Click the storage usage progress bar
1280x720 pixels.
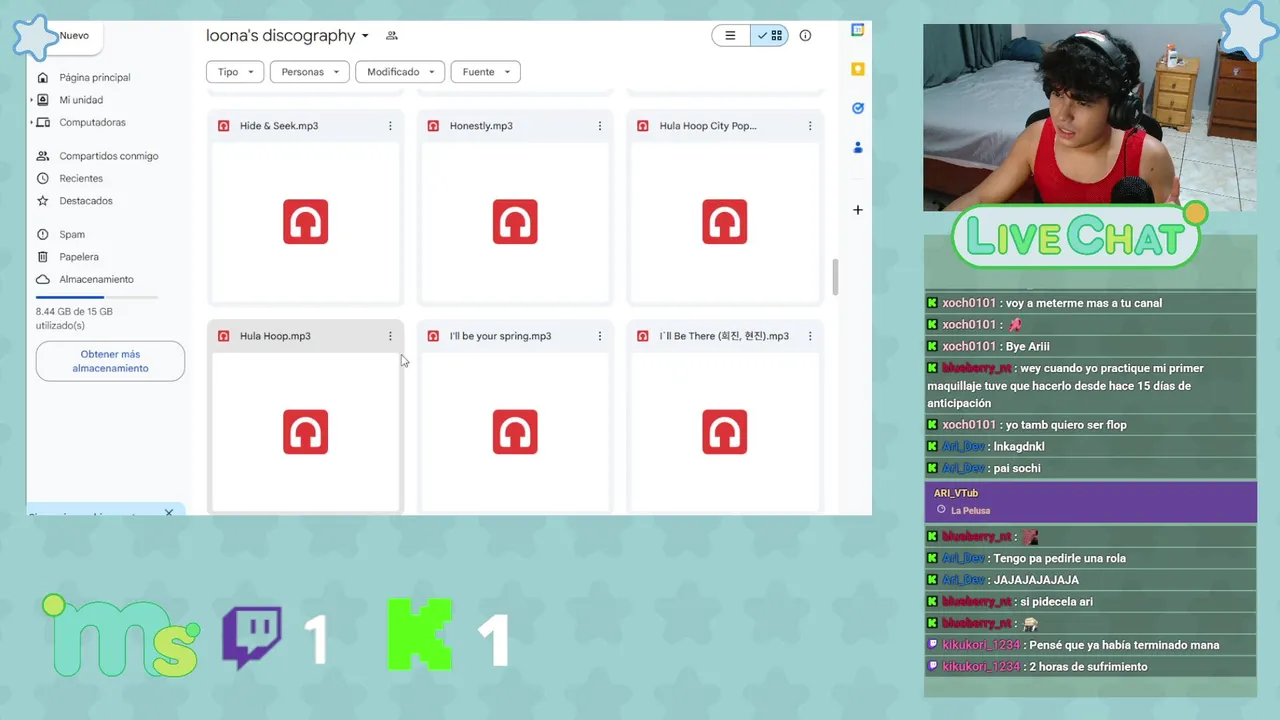click(97, 297)
